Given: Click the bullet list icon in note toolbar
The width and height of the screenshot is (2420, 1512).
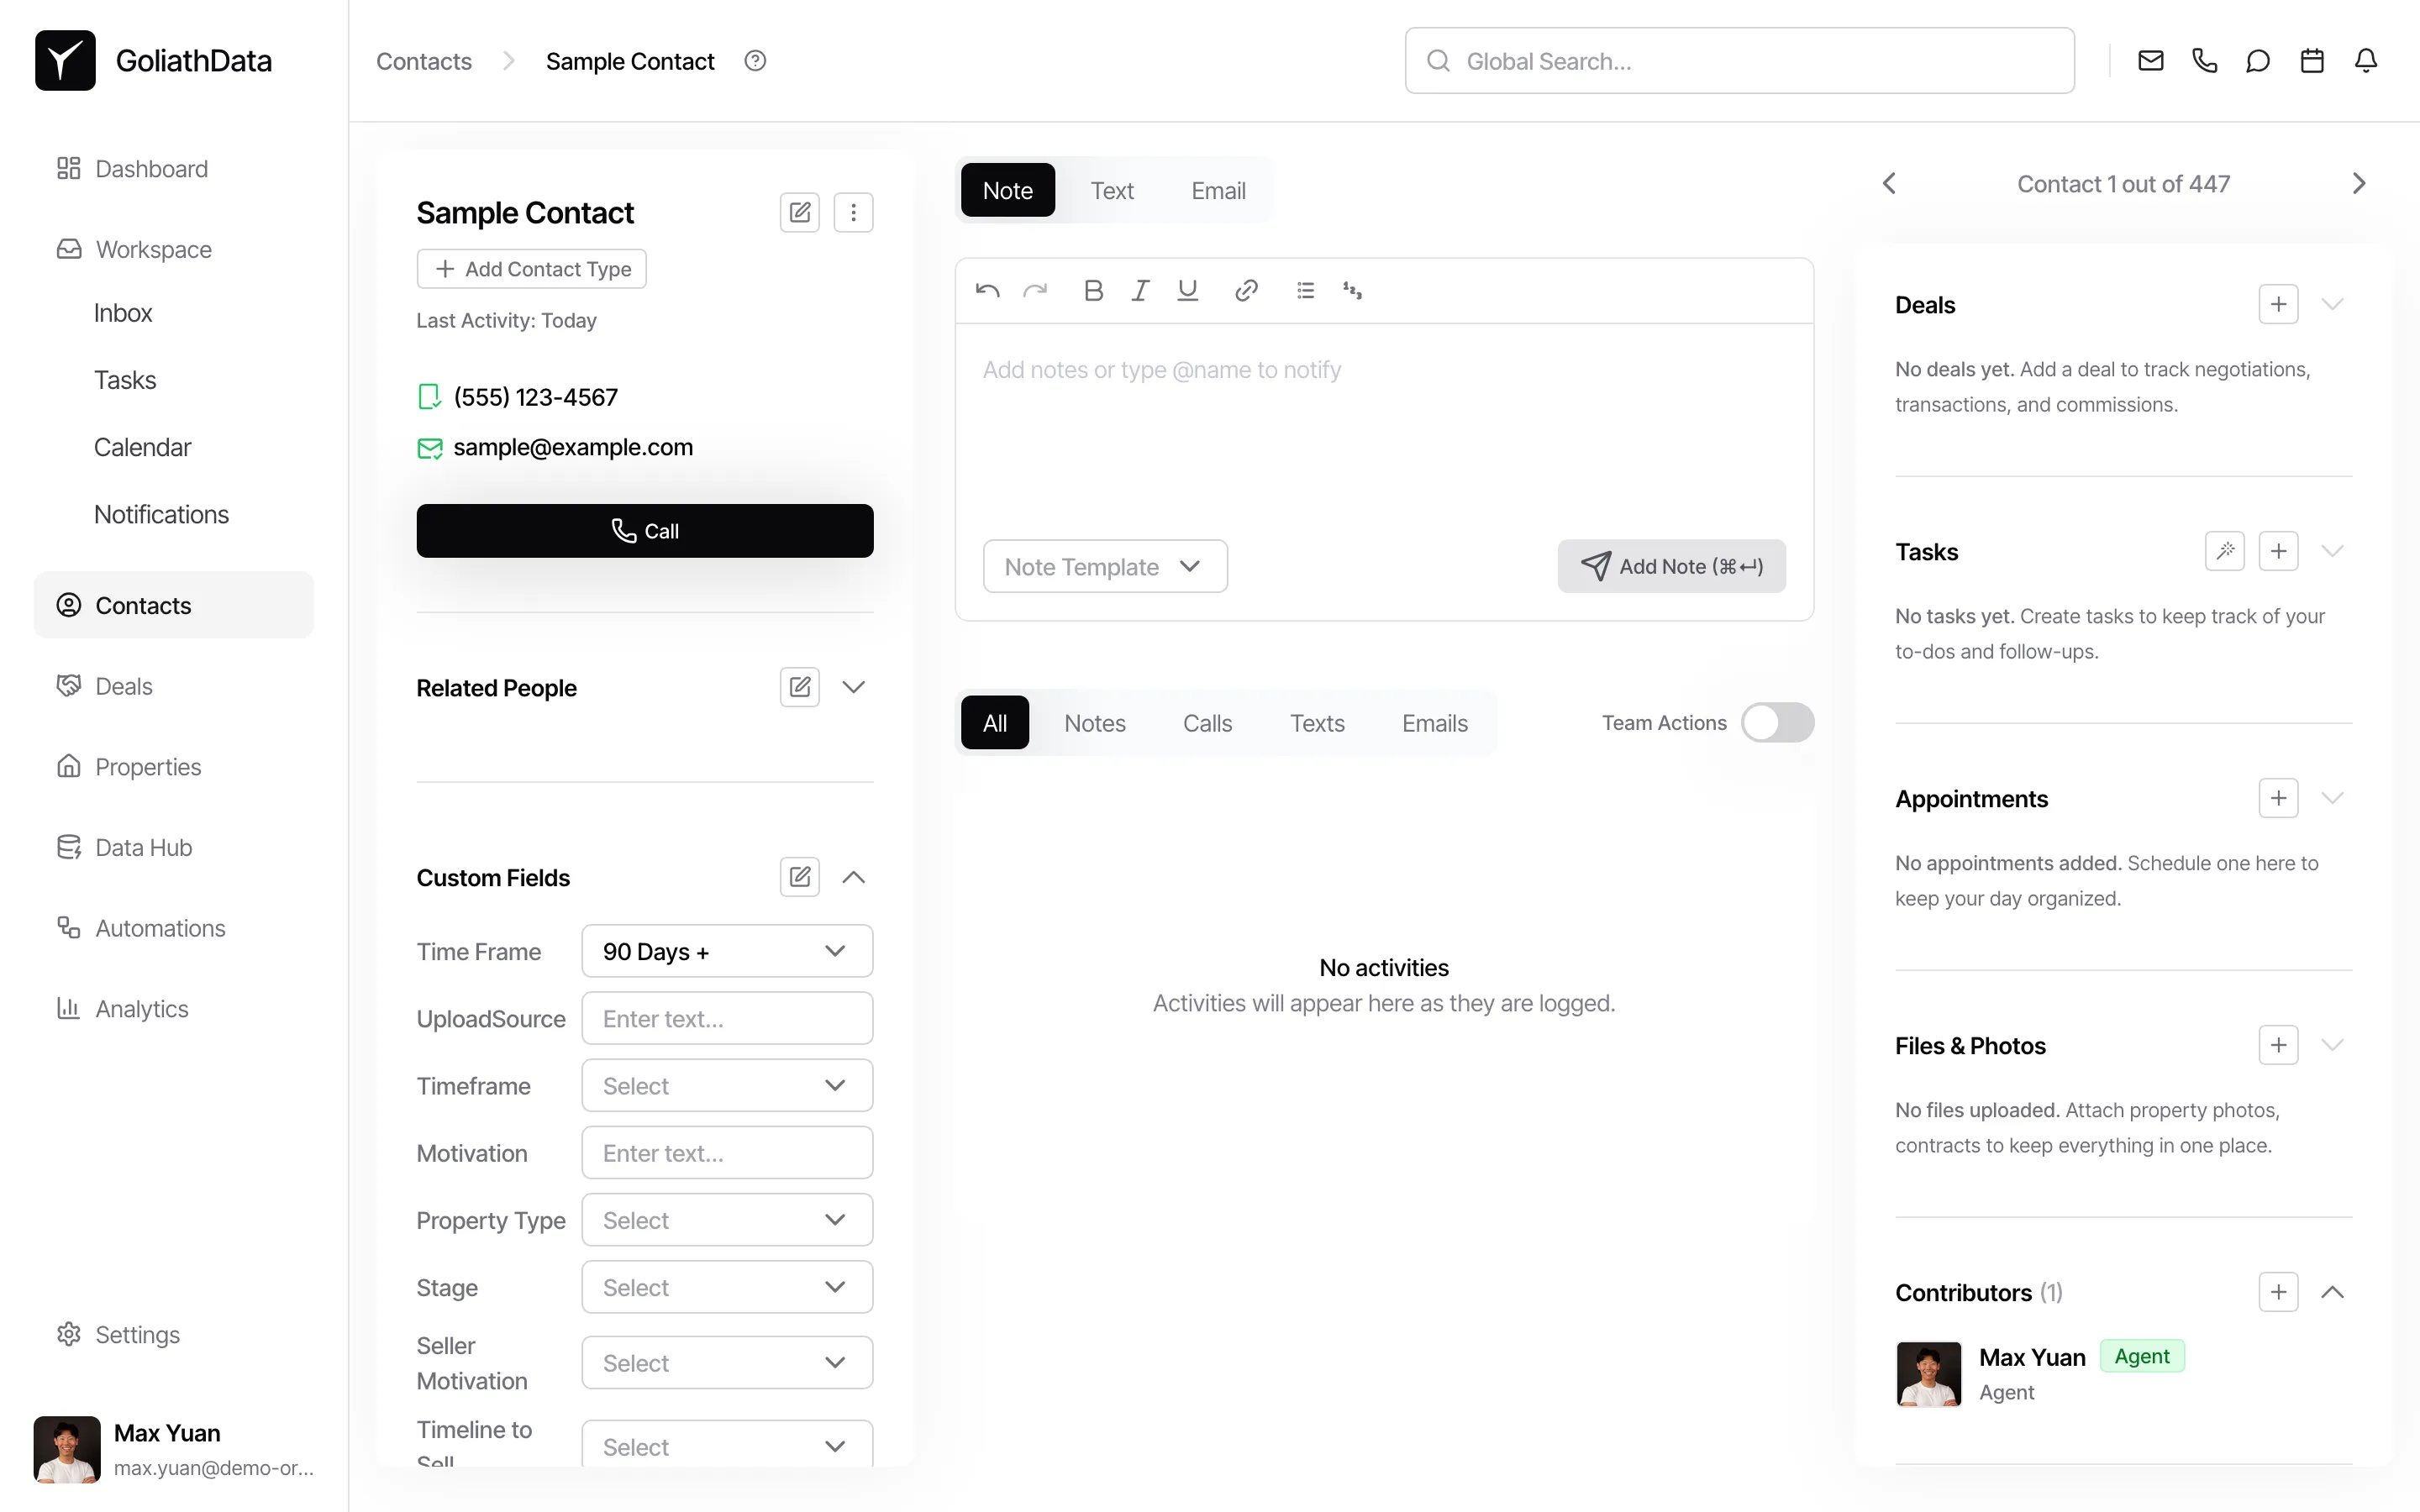Looking at the screenshot, I should click(x=1305, y=290).
